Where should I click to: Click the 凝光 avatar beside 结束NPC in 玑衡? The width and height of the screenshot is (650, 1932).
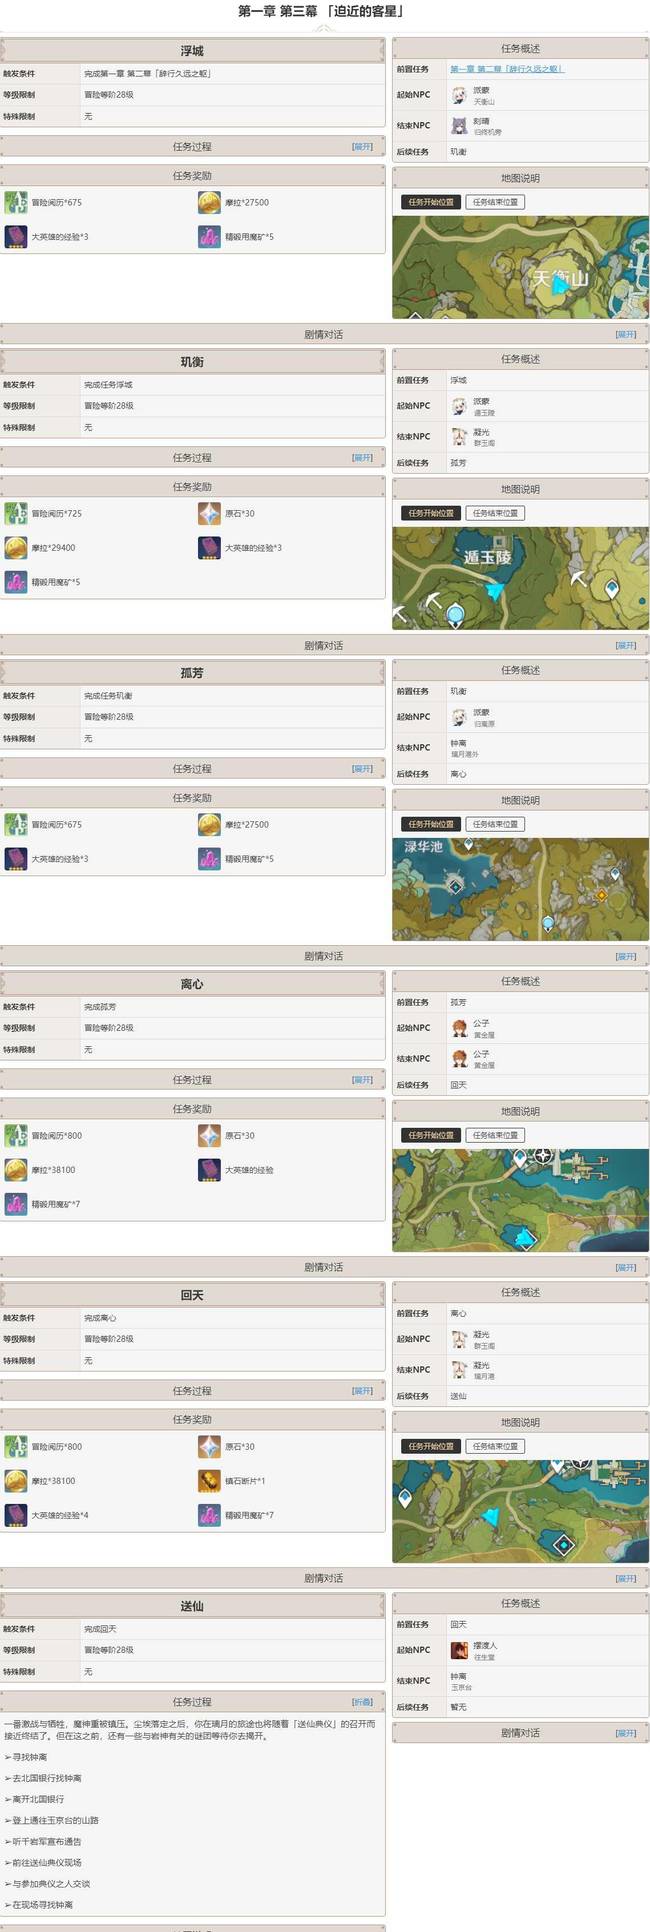pyautogui.click(x=459, y=437)
